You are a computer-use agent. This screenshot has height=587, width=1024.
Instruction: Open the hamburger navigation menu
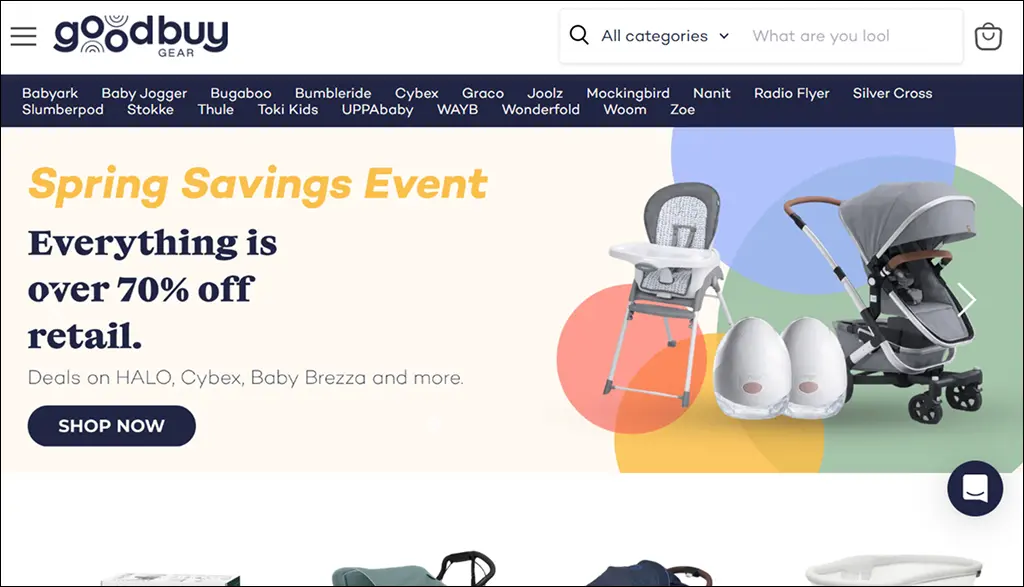click(24, 37)
